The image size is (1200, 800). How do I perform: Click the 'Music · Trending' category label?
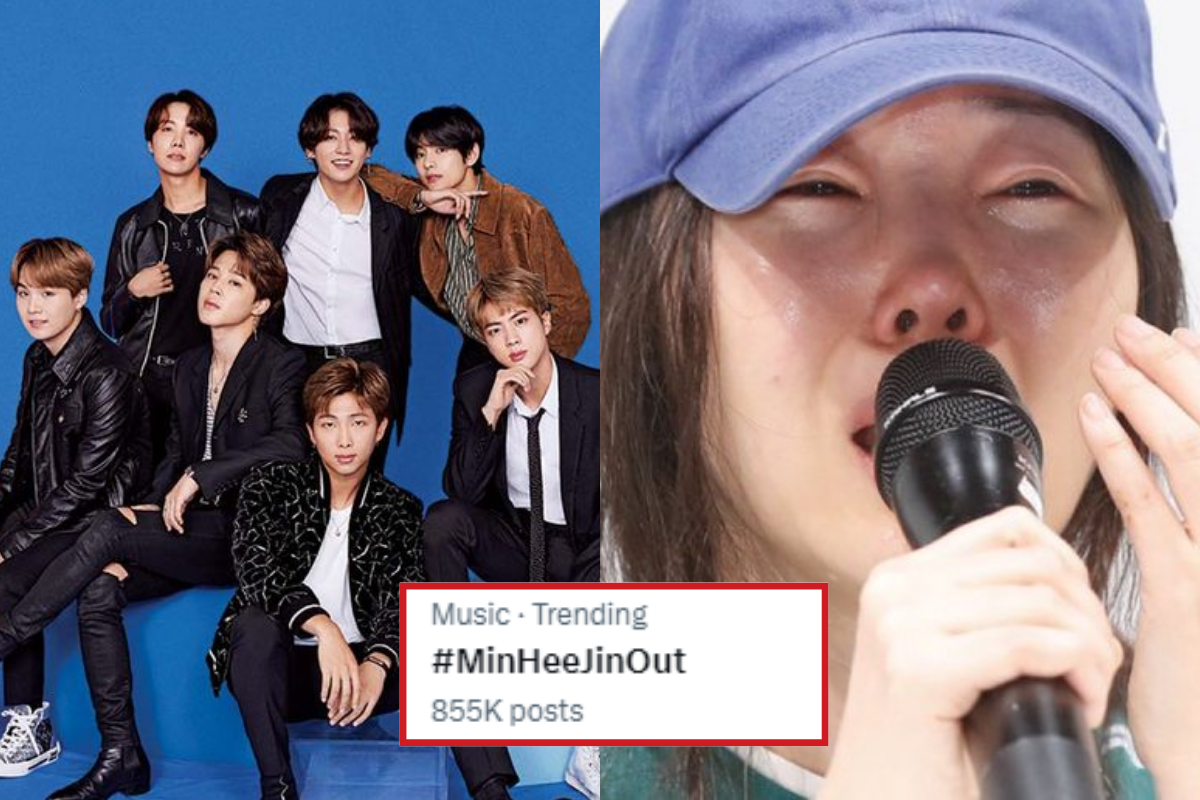(539, 614)
